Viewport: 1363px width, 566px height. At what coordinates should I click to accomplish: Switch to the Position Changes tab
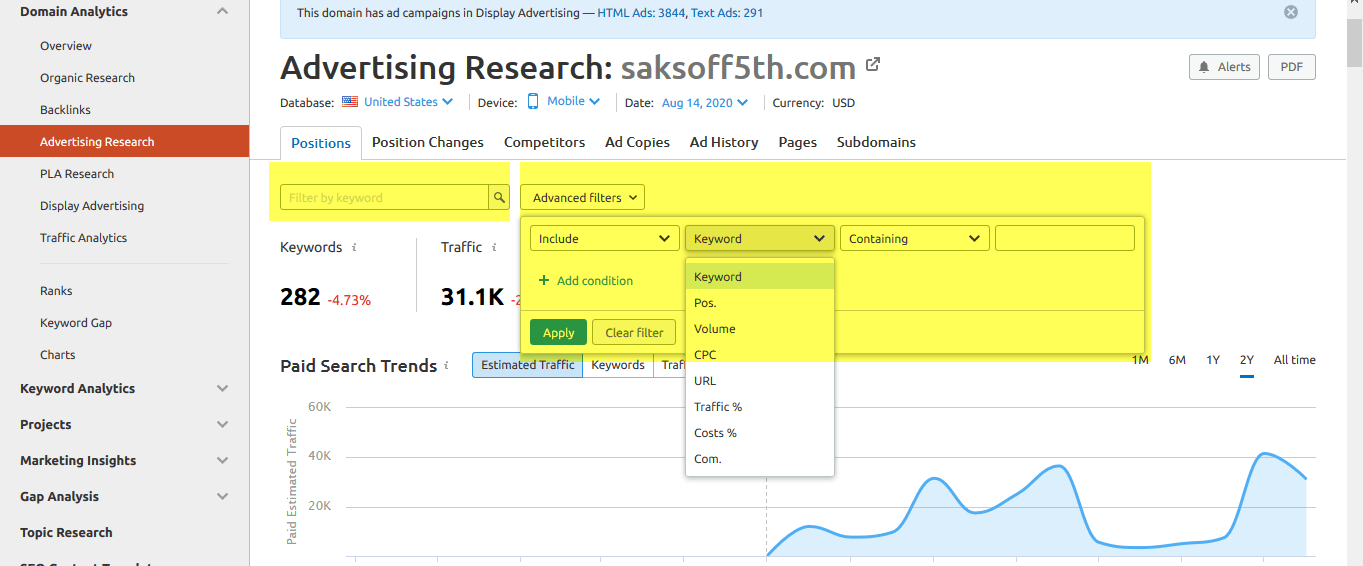428,142
